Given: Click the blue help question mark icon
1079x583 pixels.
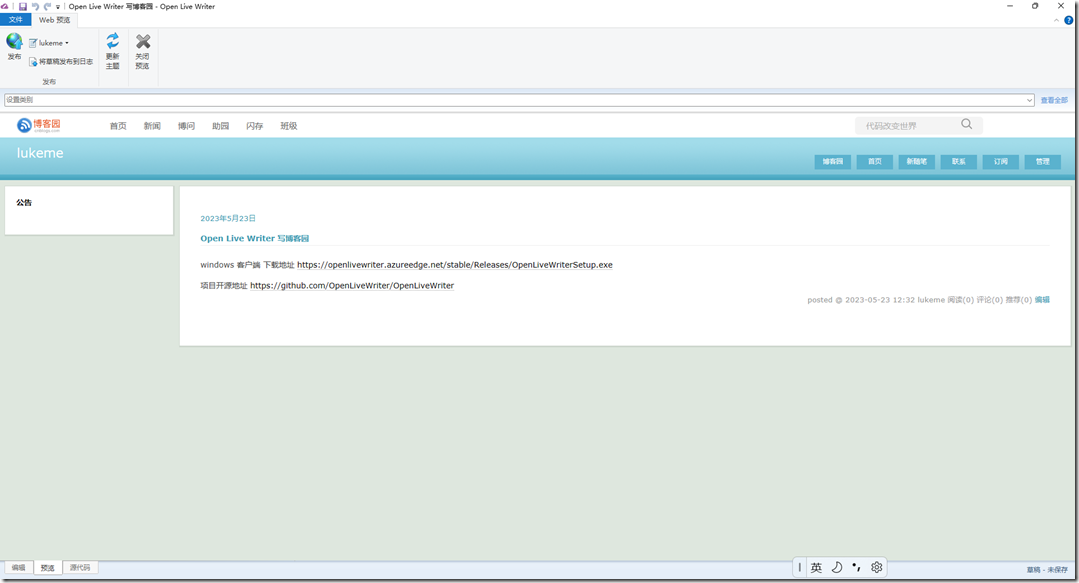Looking at the screenshot, I should click(x=1069, y=21).
